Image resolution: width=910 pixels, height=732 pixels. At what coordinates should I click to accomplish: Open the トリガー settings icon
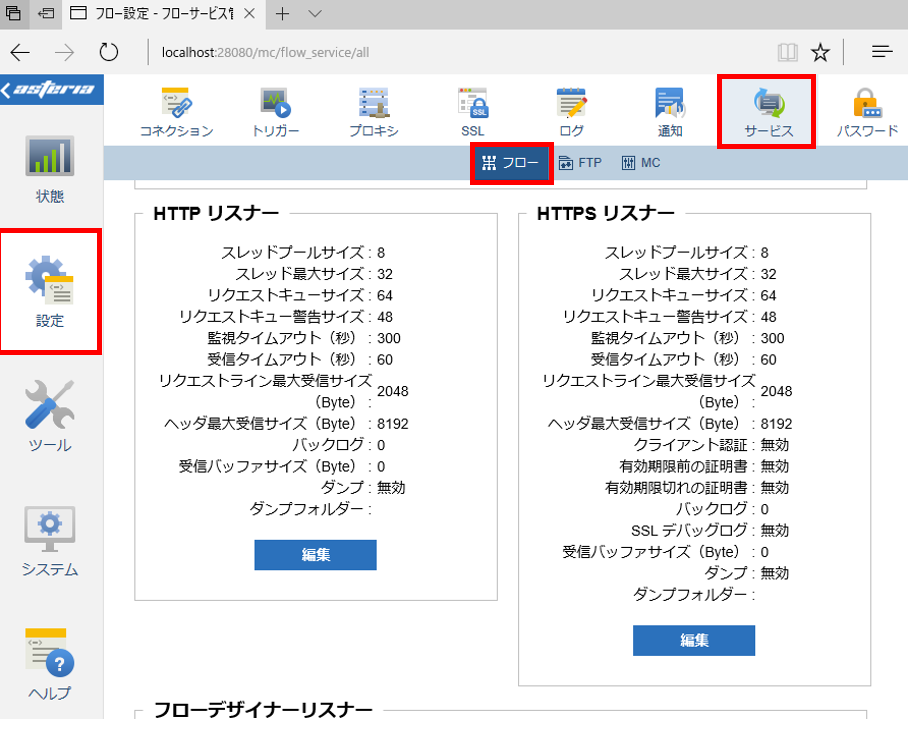point(275,112)
